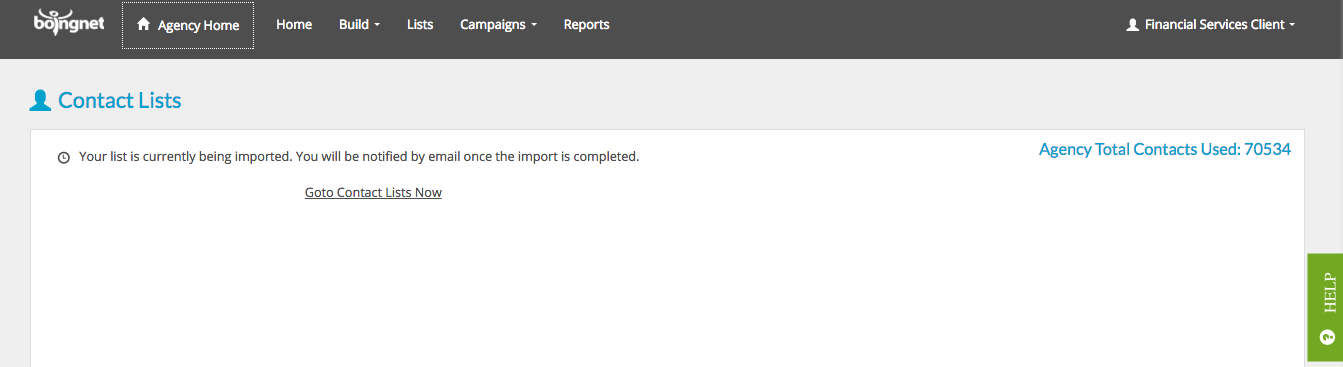Expand the caret beside Financial Services Client
Image resolution: width=1343 pixels, height=367 pixels.
(1292, 26)
